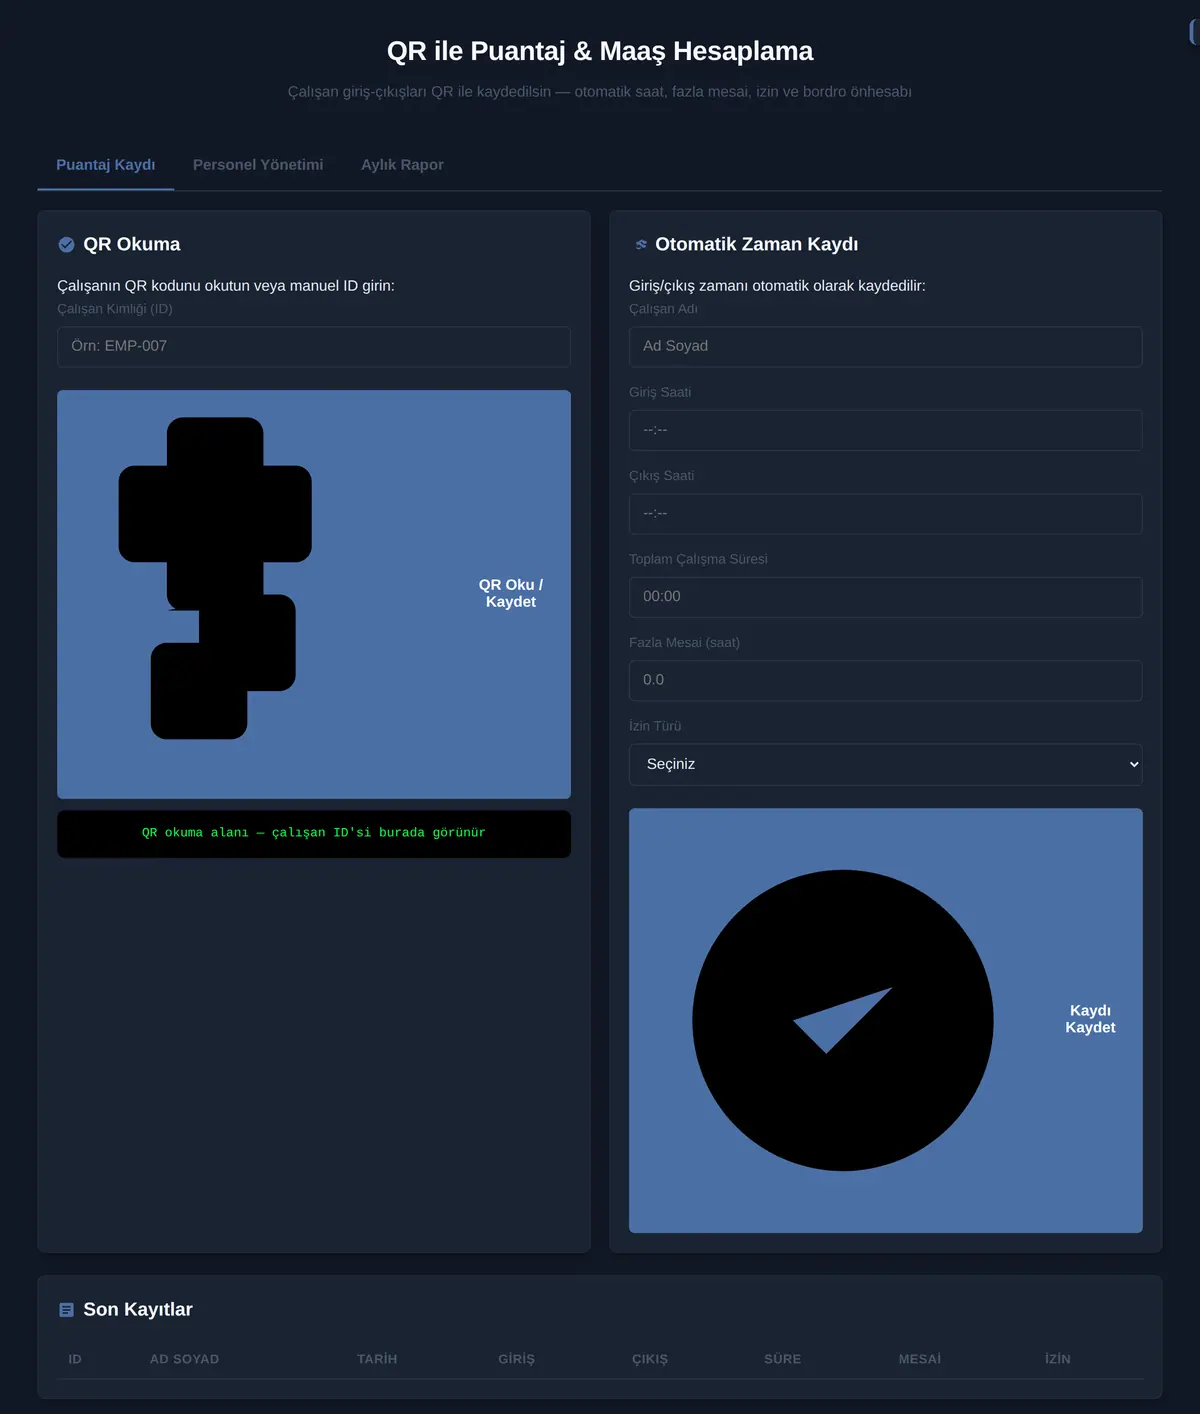The image size is (1200, 1414).
Task: Click the list icon beside Son Kayıtlar
Action: point(66,1310)
